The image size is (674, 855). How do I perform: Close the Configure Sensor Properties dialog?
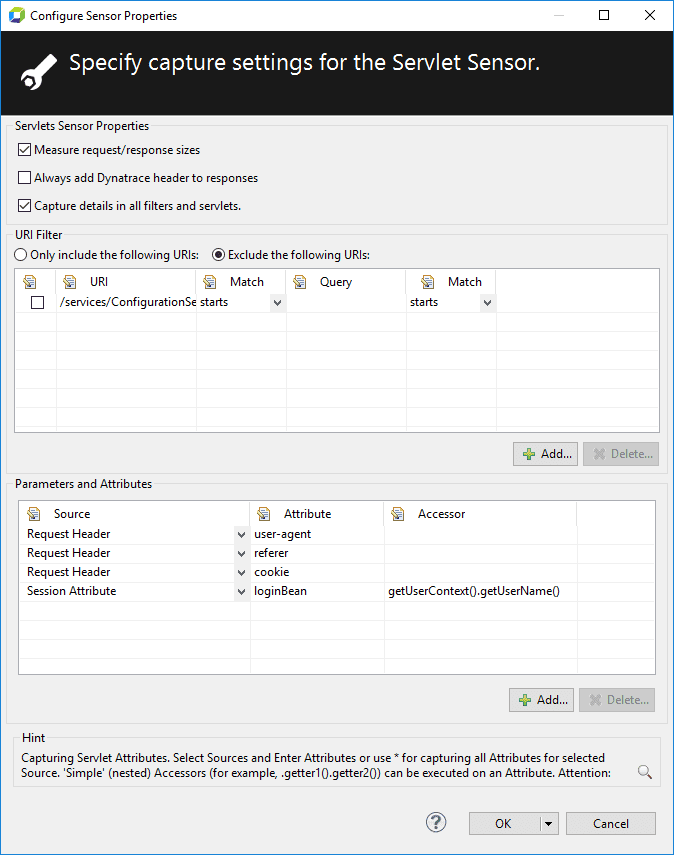(650, 15)
